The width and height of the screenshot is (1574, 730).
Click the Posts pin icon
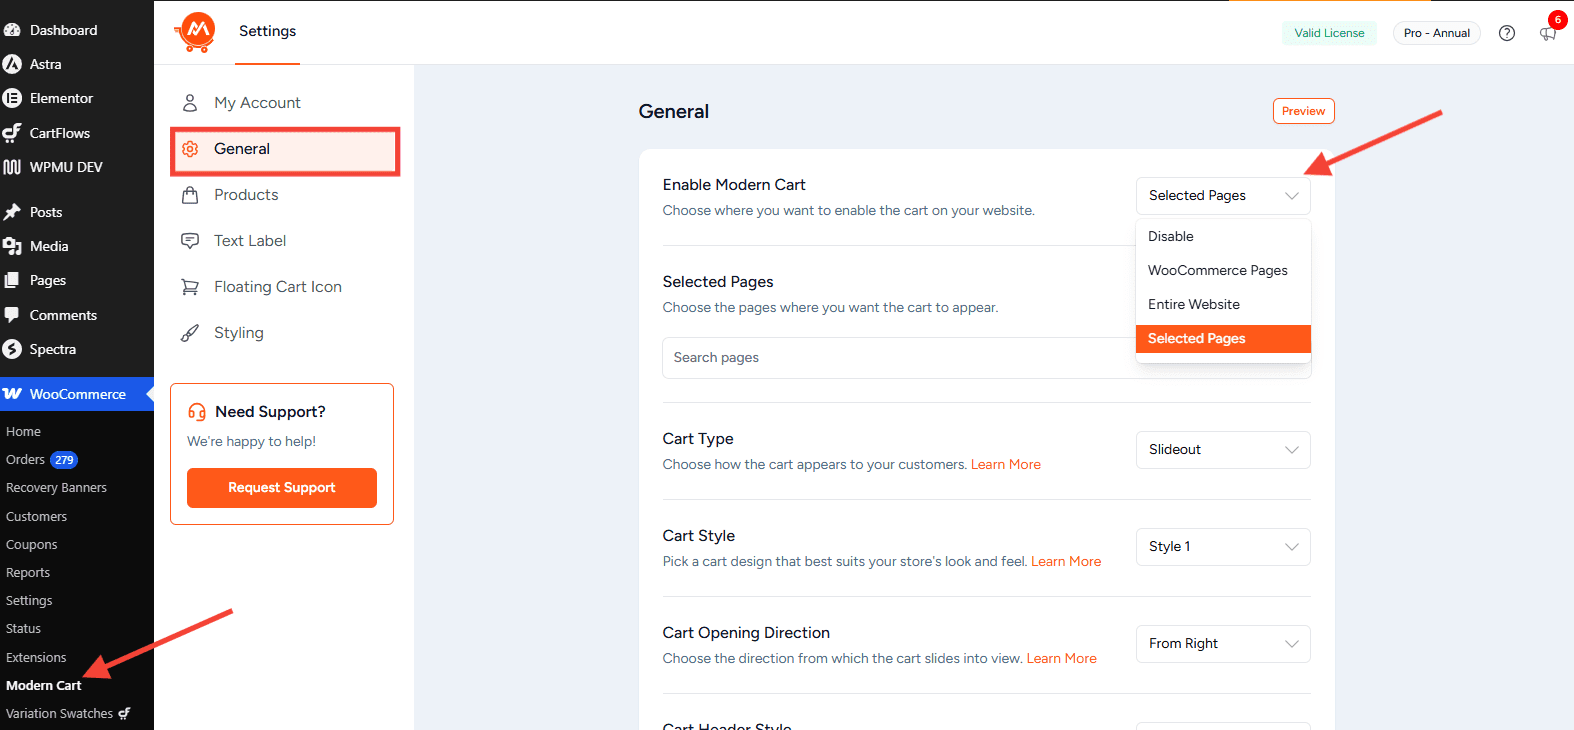click(12, 212)
